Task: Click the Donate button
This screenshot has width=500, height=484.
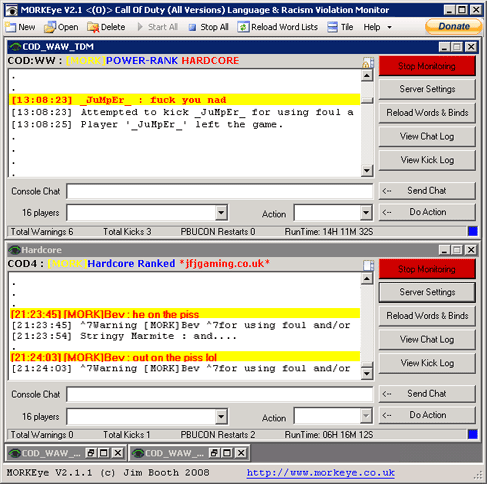Action: click(x=454, y=27)
